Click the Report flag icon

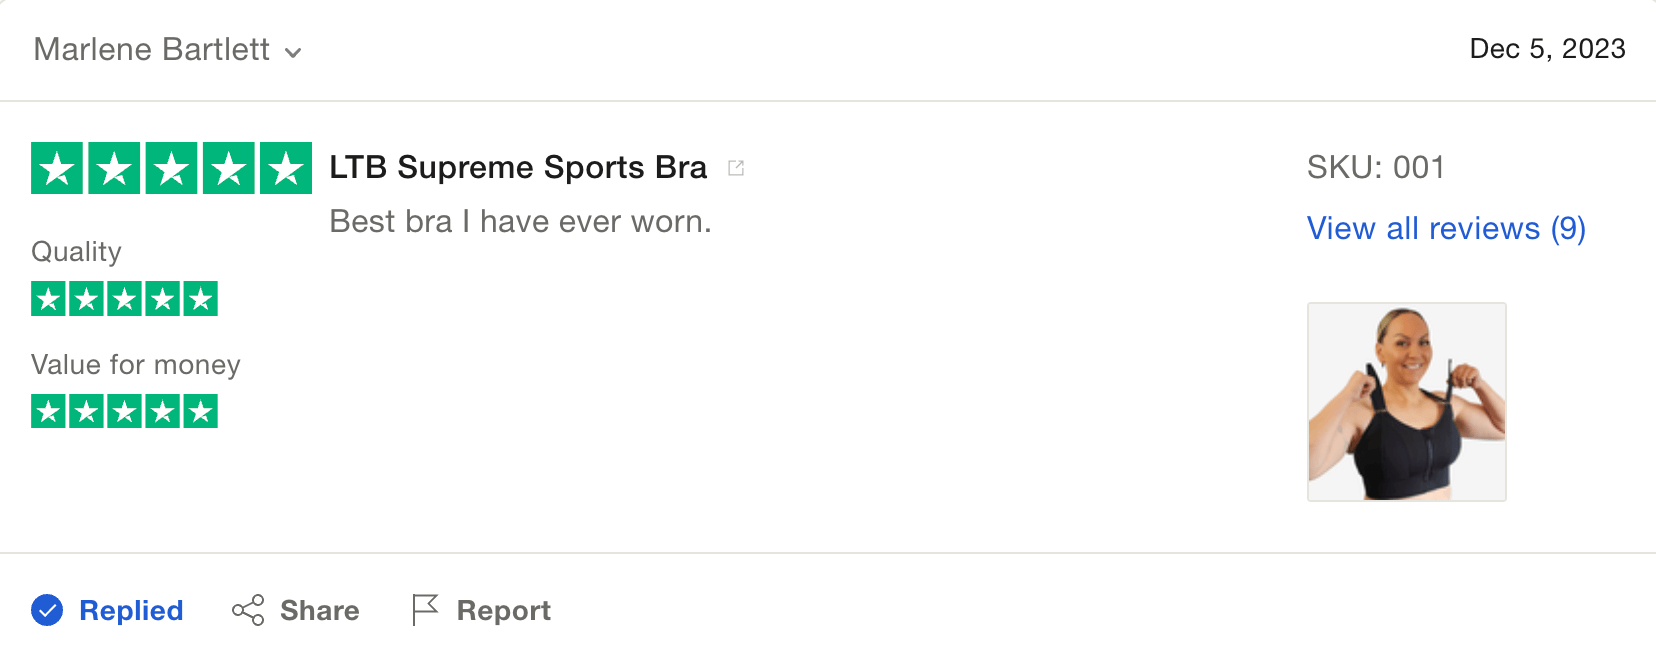tap(425, 610)
